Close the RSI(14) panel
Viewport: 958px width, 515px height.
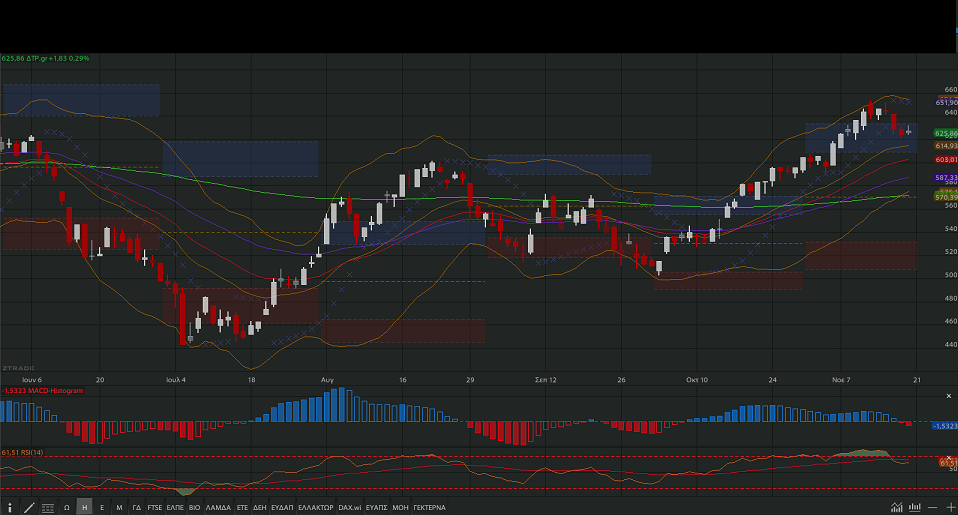pyautogui.click(x=949, y=458)
